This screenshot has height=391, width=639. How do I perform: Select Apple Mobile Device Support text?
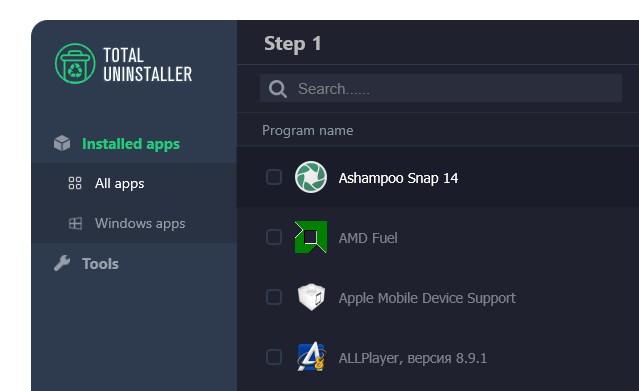pos(427,298)
